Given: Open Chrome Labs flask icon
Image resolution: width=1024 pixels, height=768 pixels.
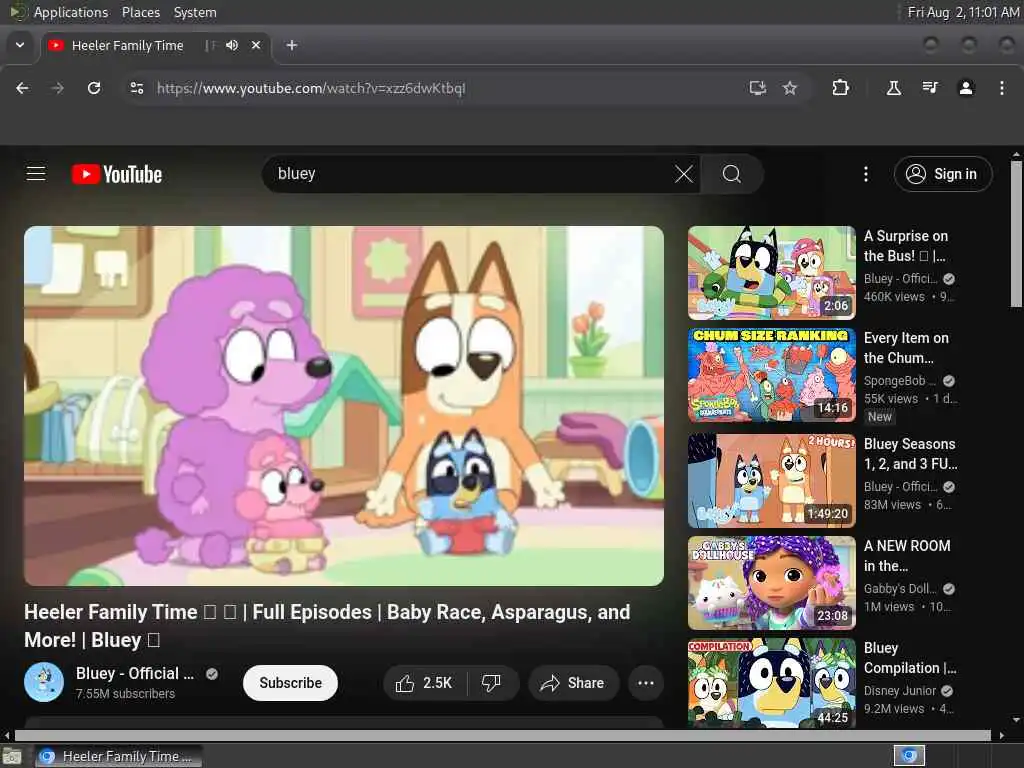Looking at the screenshot, I should tap(893, 88).
